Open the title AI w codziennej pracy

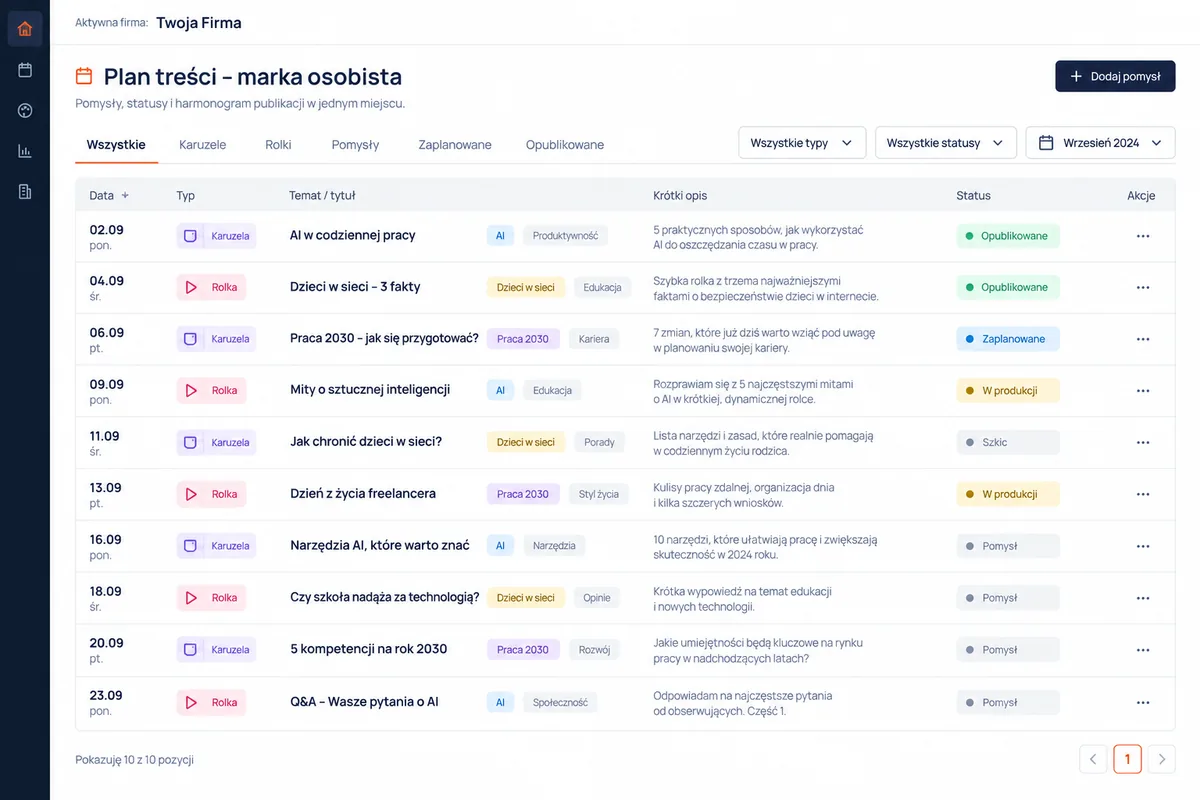353,236
